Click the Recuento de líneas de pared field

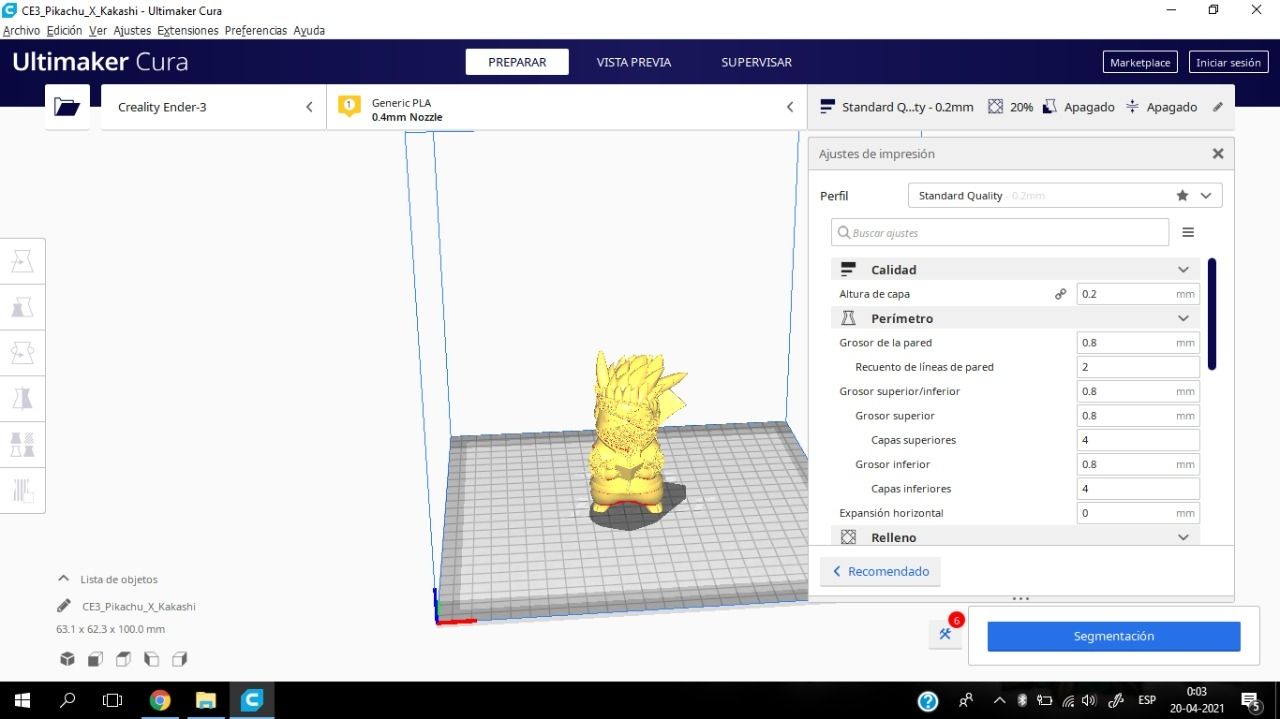[x=1138, y=367]
